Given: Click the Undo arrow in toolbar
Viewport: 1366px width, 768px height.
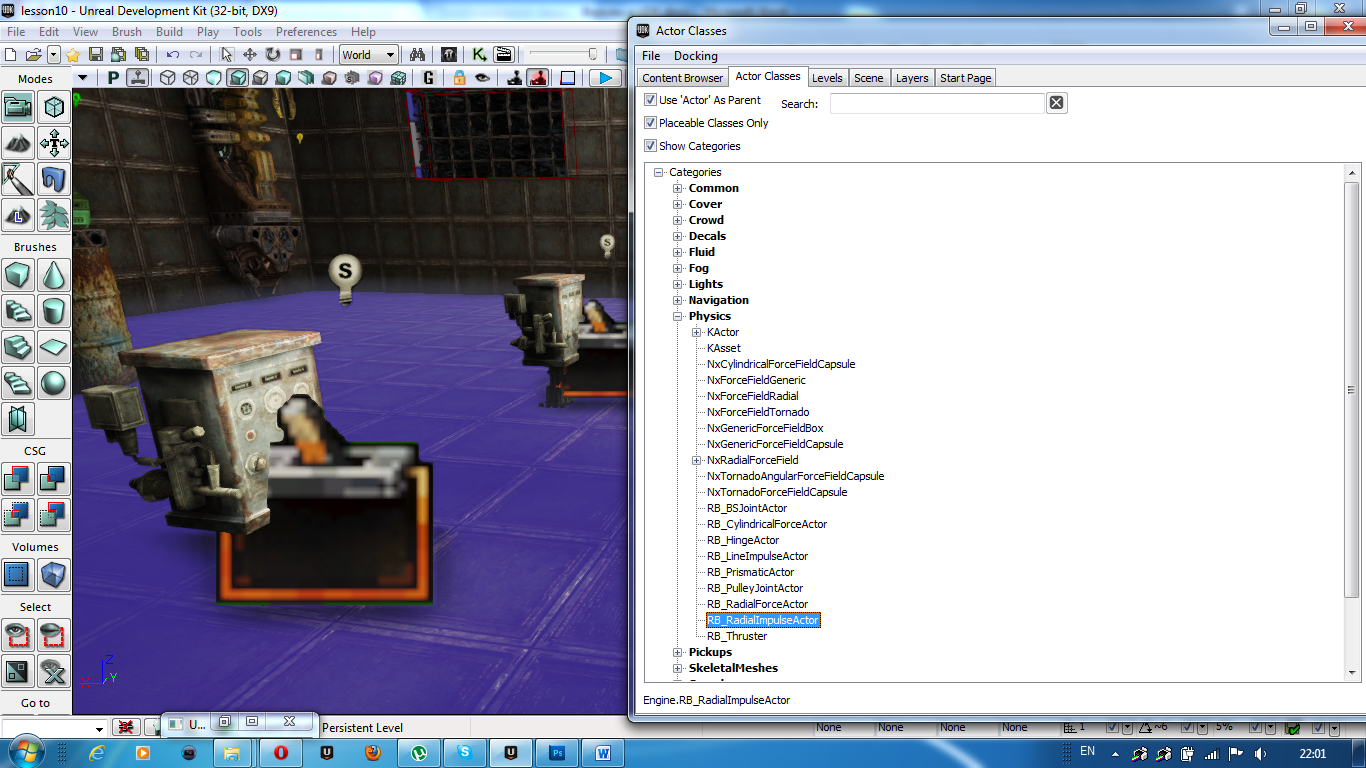Looking at the screenshot, I should 173,55.
